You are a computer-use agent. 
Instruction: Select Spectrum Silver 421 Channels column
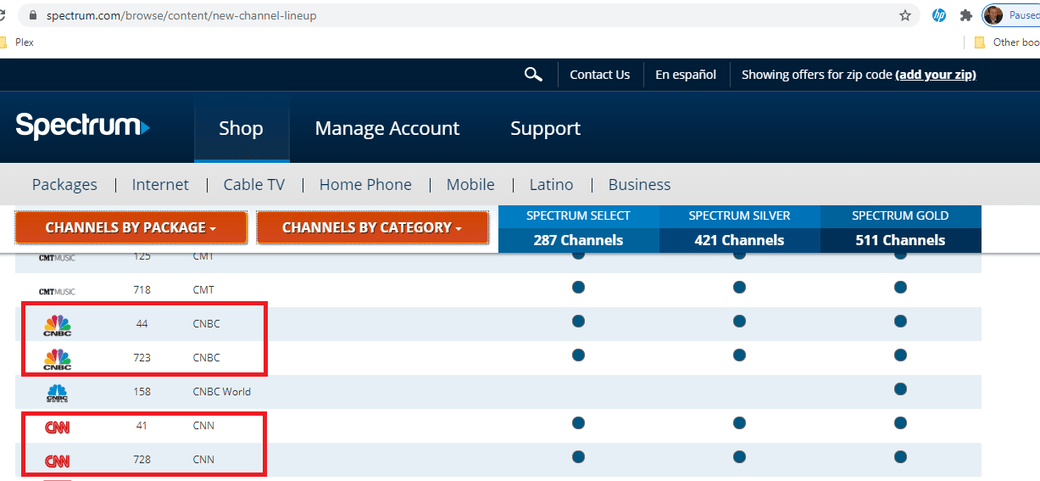pyautogui.click(x=740, y=229)
